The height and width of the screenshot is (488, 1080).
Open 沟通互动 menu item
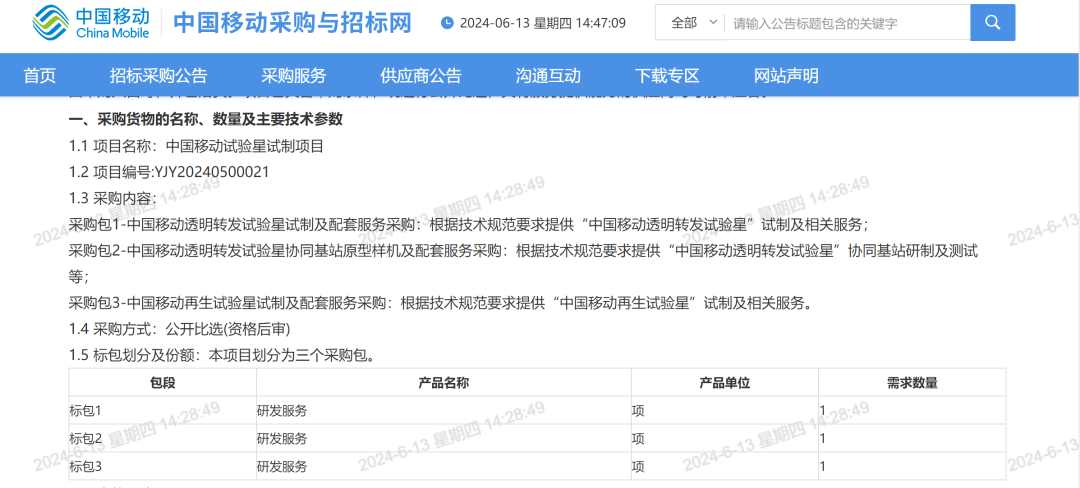pyautogui.click(x=548, y=76)
